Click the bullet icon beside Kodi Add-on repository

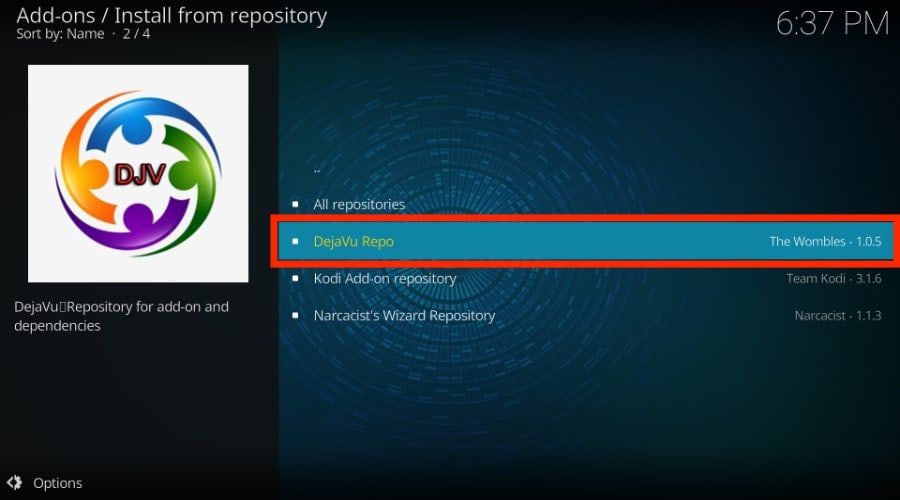295,278
